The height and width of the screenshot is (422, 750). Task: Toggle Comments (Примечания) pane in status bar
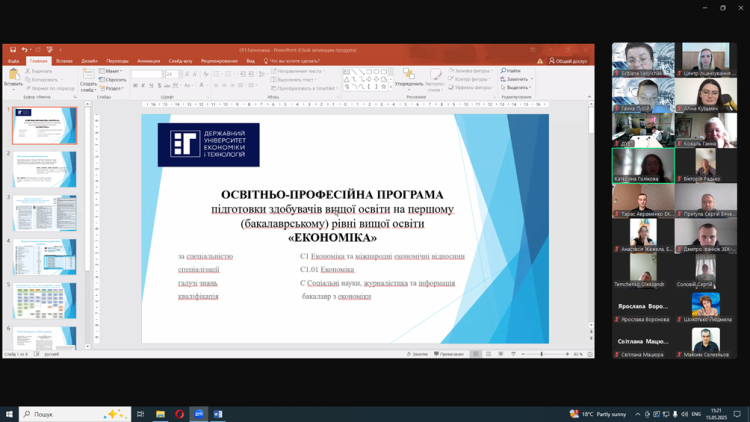[x=450, y=354]
